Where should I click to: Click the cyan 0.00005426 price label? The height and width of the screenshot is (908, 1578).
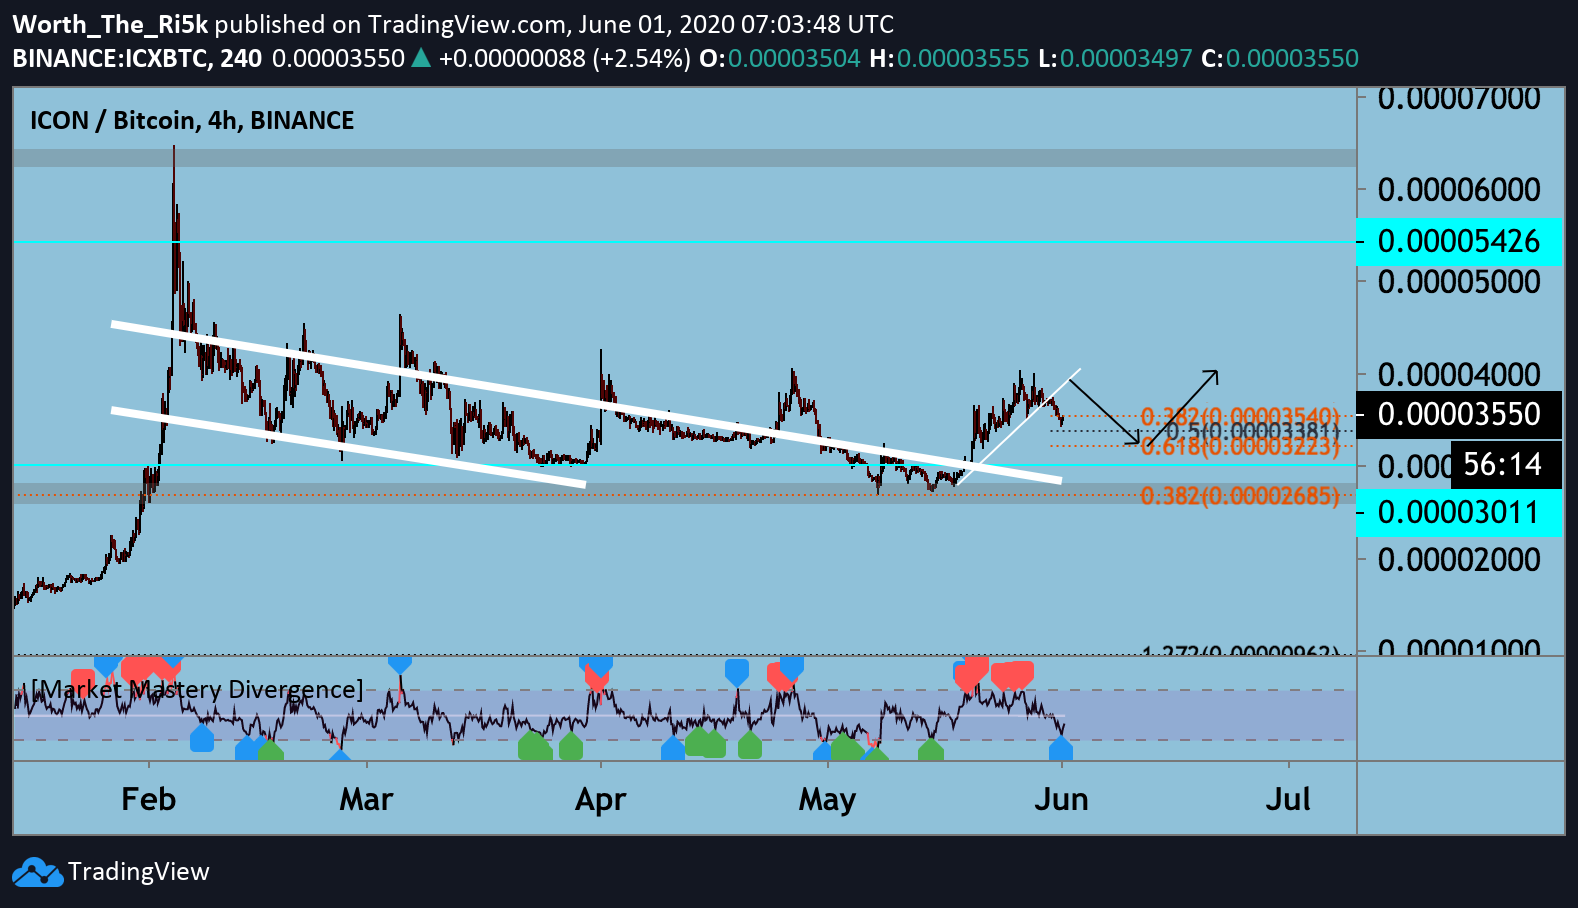click(1459, 241)
